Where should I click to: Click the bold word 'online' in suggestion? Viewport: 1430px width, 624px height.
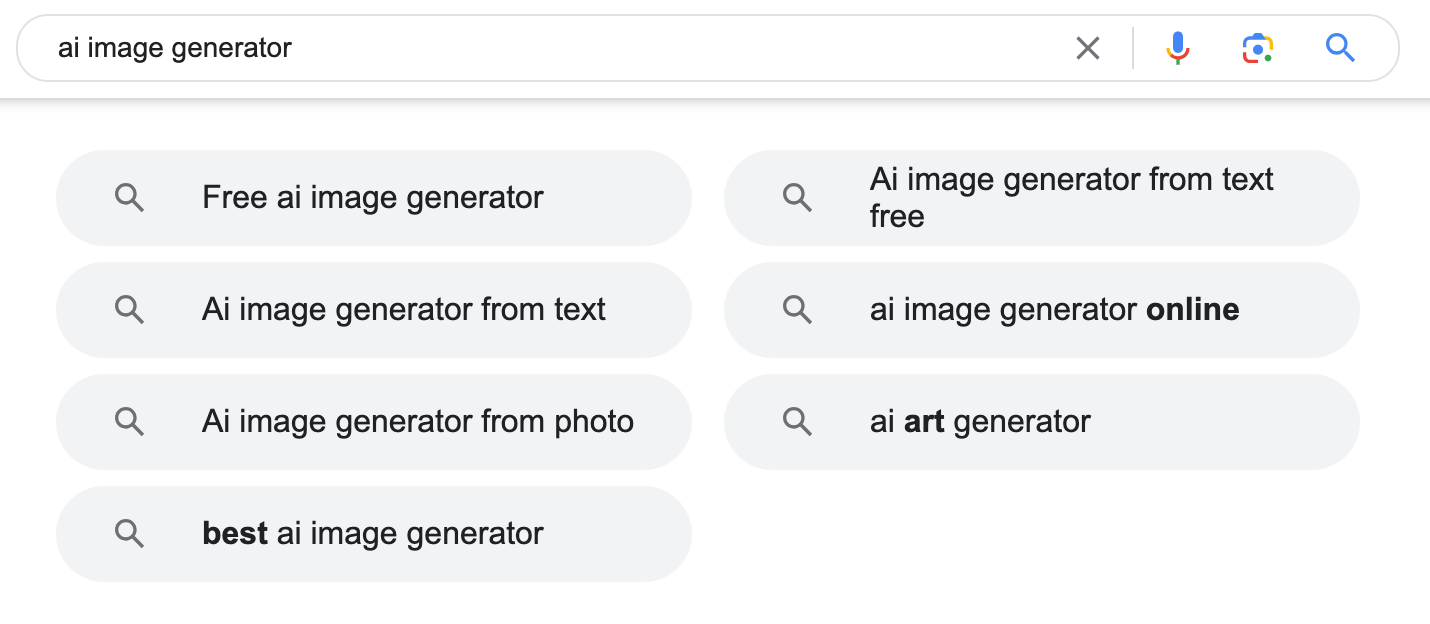pyautogui.click(x=1193, y=310)
